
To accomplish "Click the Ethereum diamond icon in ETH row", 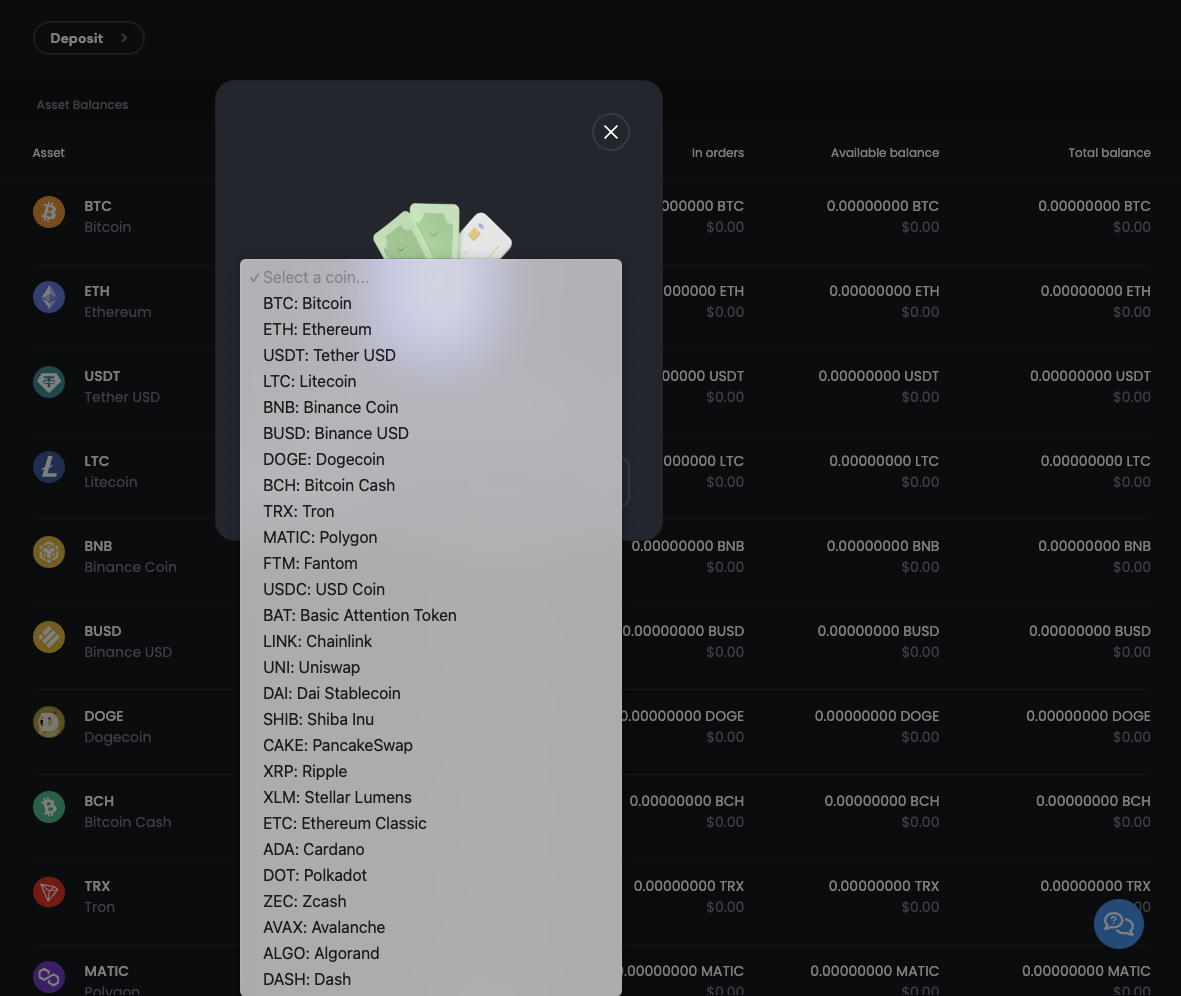I will [49, 297].
